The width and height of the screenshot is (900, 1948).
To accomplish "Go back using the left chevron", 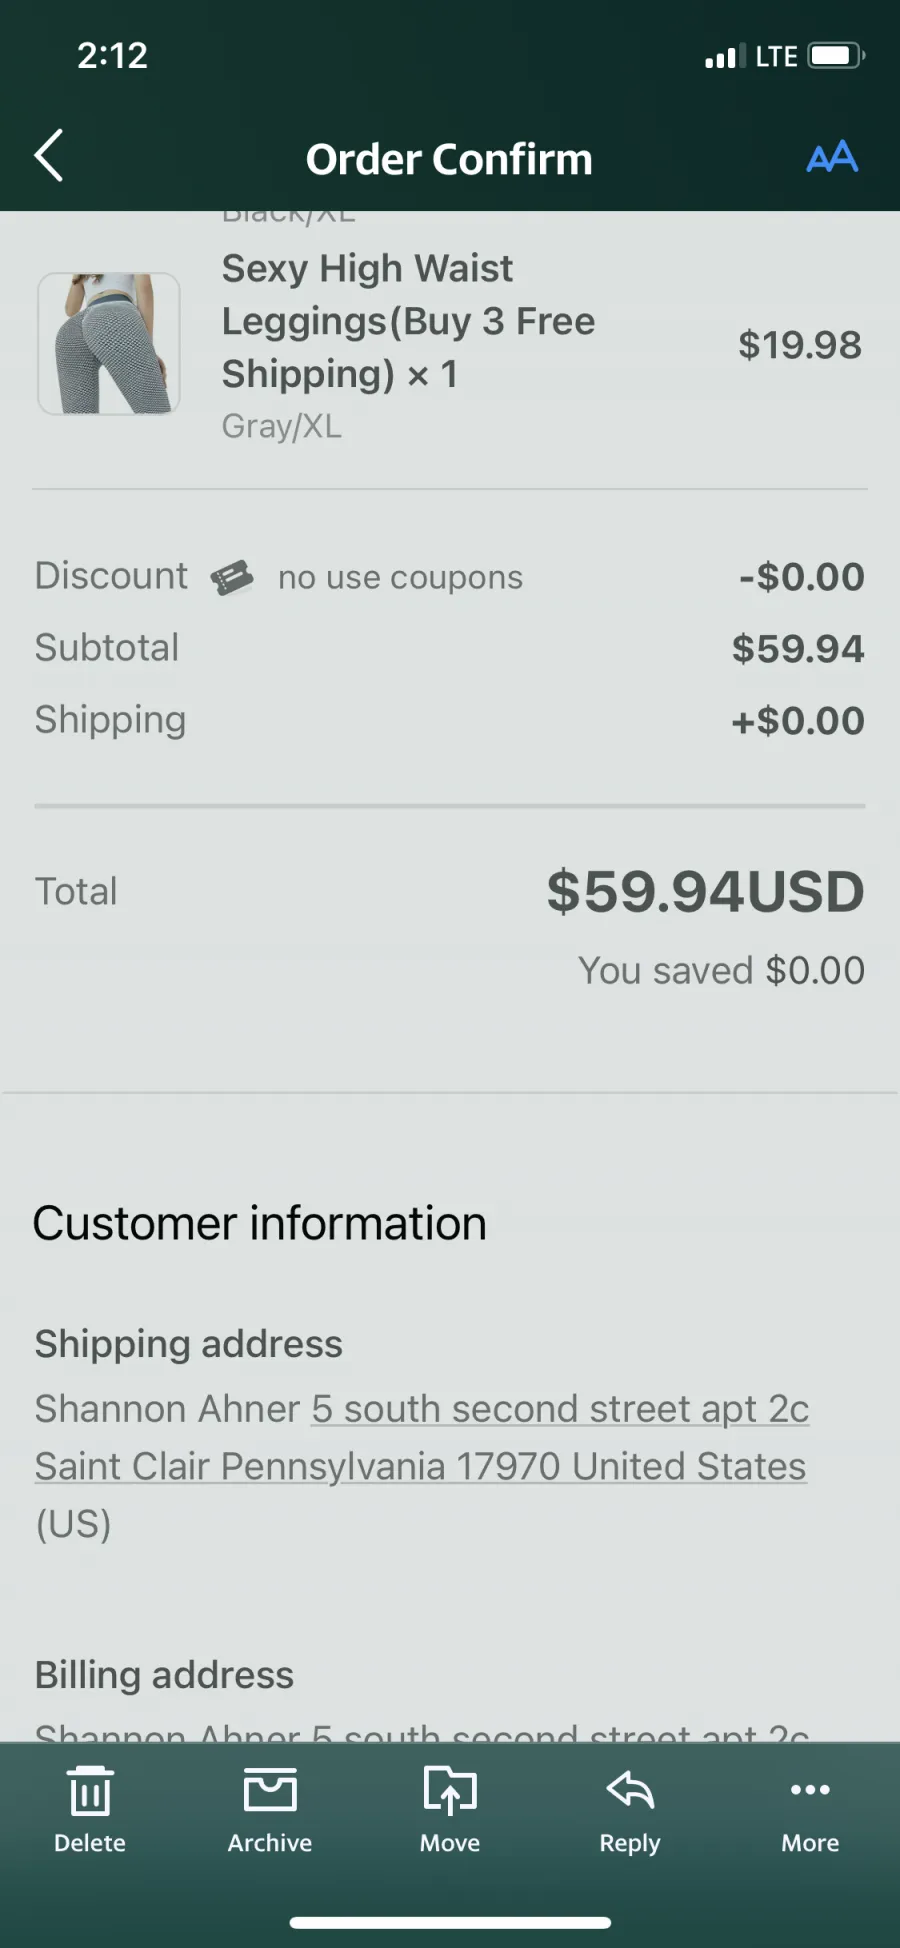I will [x=49, y=156].
